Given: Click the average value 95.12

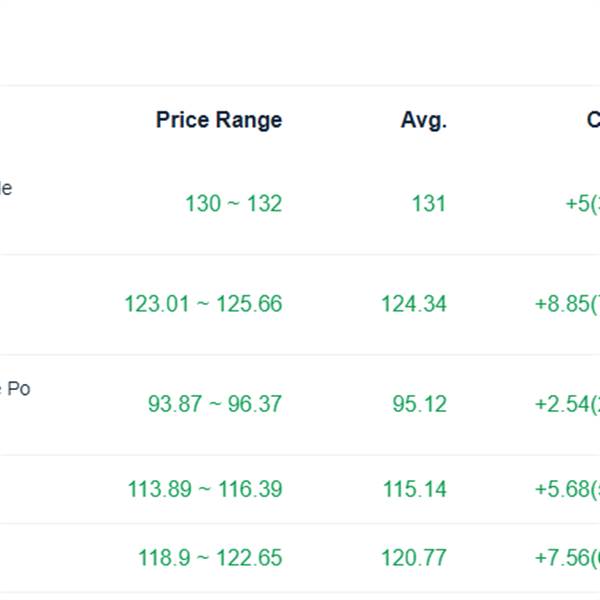Looking at the screenshot, I should (x=419, y=404).
